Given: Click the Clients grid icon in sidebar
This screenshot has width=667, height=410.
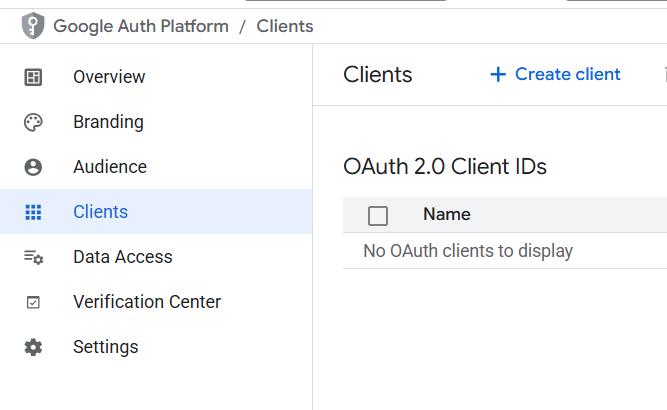Looking at the screenshot, I should 33,212.
